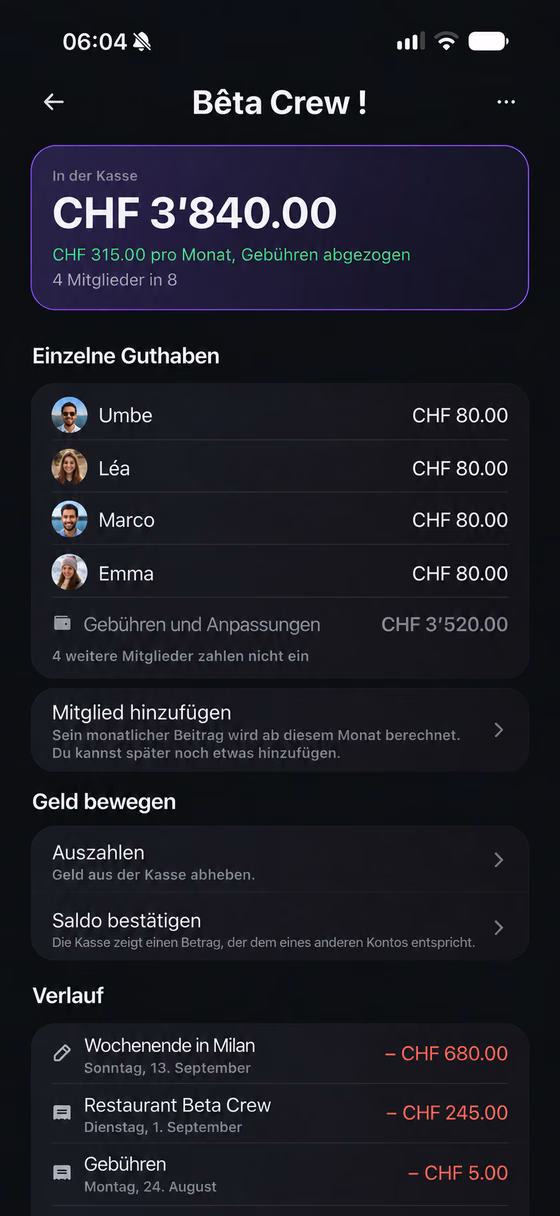Tap the wallet icon beside Gebühren und Anpassungen
This screenshot has height=1216, width=560.
click(x=62, y=623)
